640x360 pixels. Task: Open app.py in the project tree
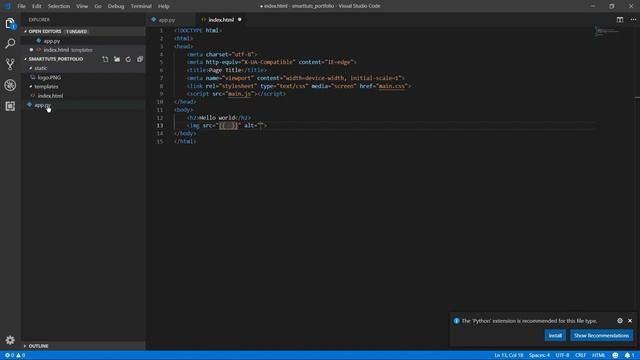(x=42, y=105)
